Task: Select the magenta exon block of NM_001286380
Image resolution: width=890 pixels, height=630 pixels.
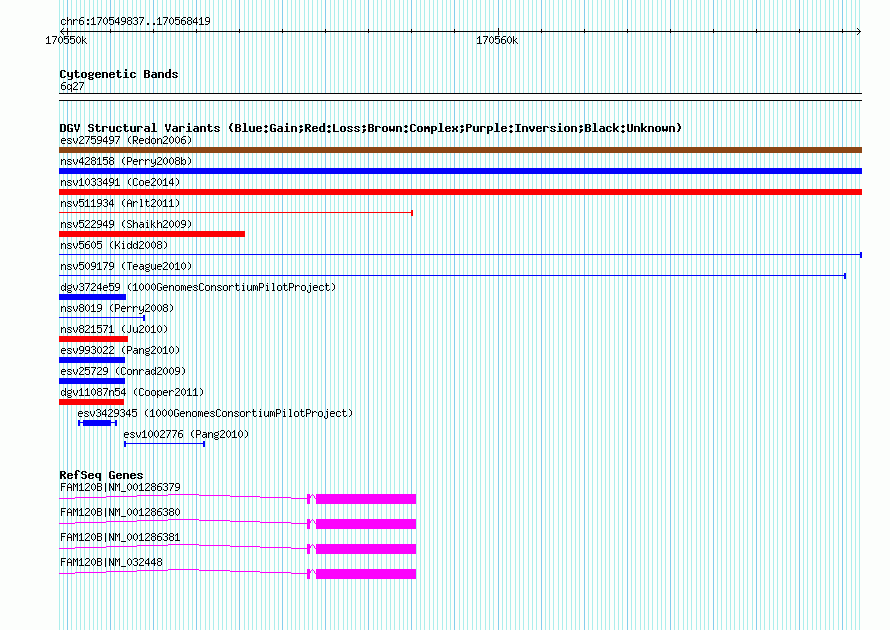Action: coord(366,524)
